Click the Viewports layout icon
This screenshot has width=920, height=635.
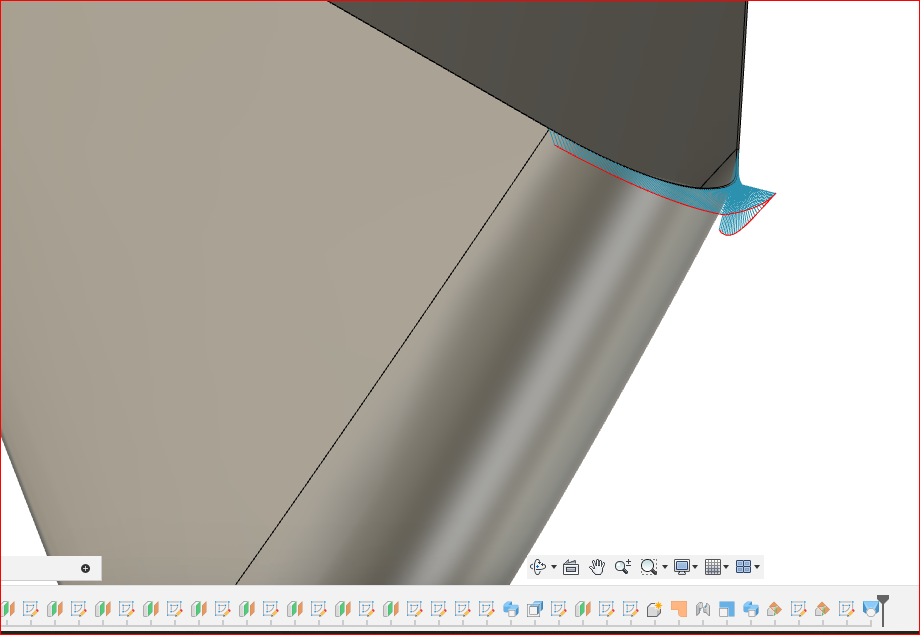(x=743, y=567)
